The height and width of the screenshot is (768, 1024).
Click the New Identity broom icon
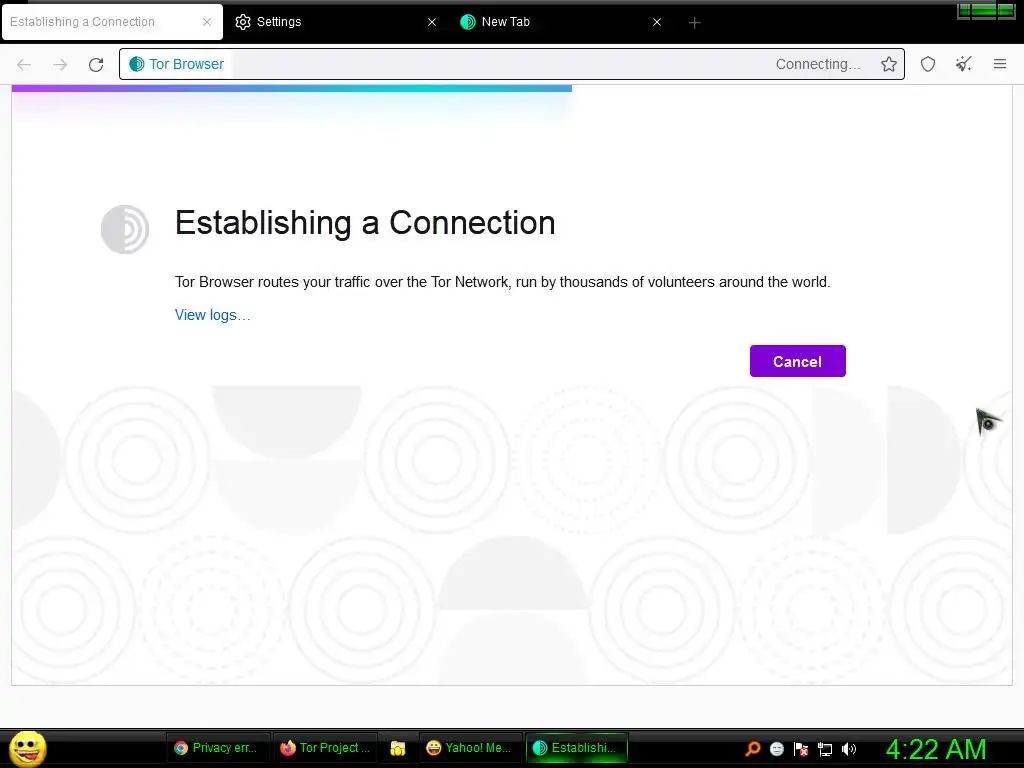coord(964,63)
